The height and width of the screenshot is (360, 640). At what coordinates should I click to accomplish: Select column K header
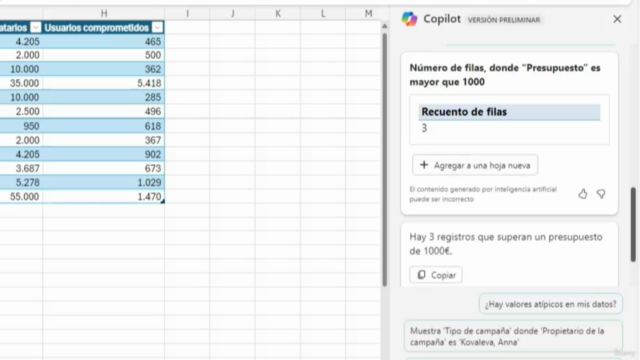click(x=278, y=13)
